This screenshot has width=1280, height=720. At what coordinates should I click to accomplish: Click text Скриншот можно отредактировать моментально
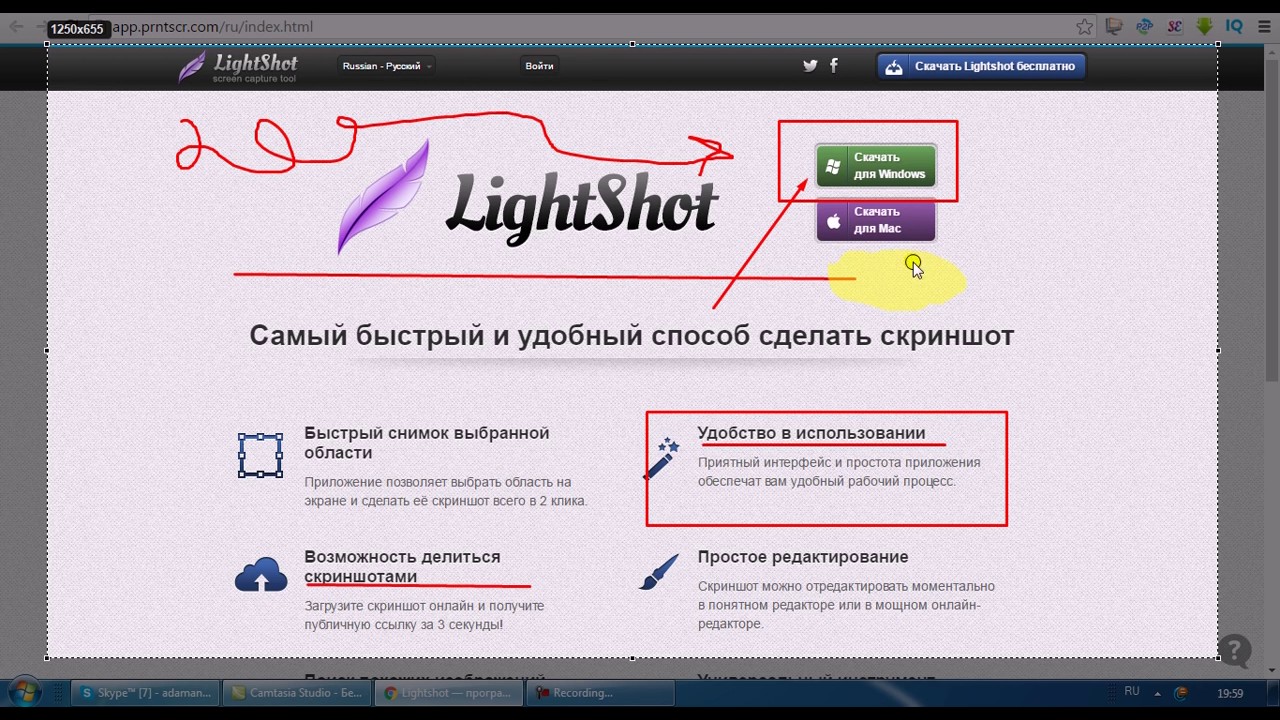pyautogui.click(x=846, y=586)
